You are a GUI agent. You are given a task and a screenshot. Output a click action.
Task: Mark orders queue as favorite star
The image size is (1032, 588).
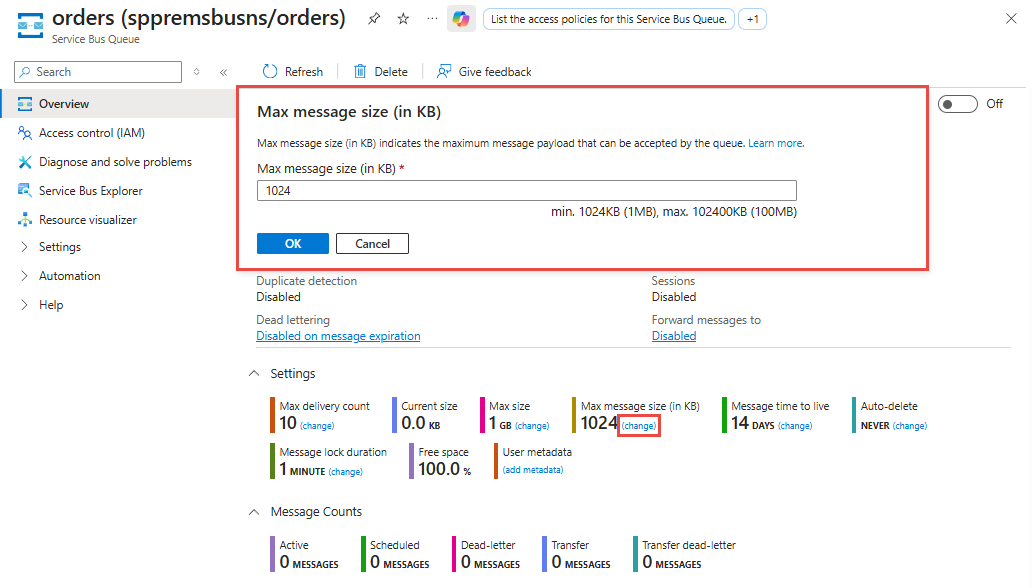tap(403, 19)
